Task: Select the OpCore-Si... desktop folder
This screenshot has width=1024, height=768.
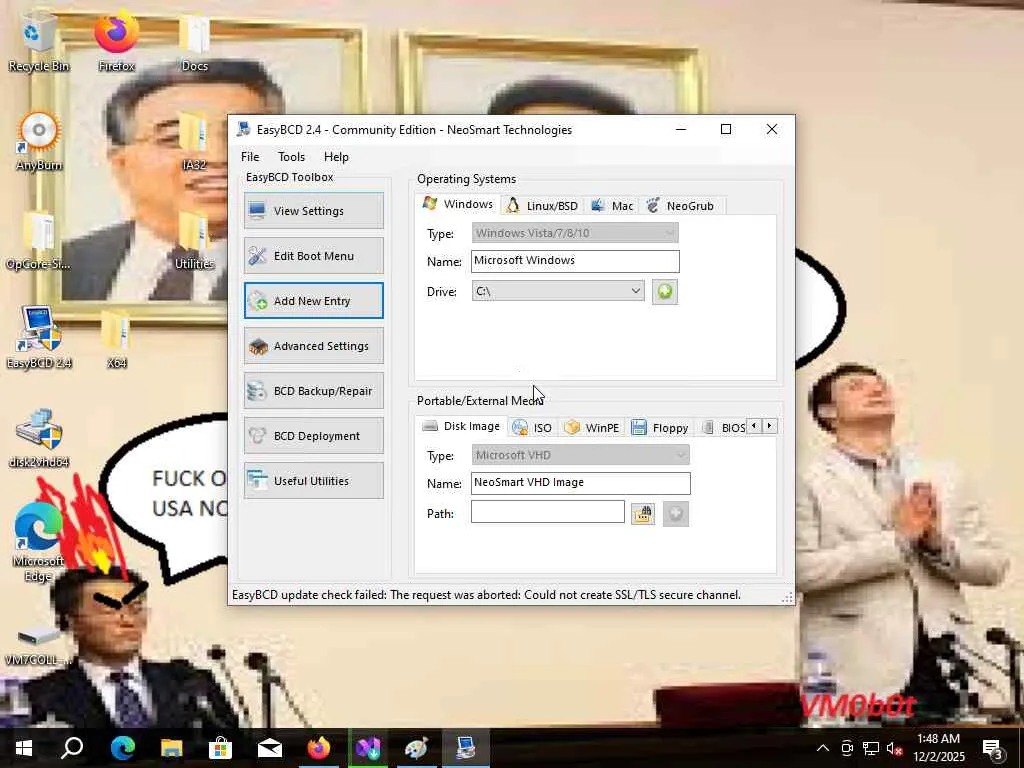Action: coord(39,242)
